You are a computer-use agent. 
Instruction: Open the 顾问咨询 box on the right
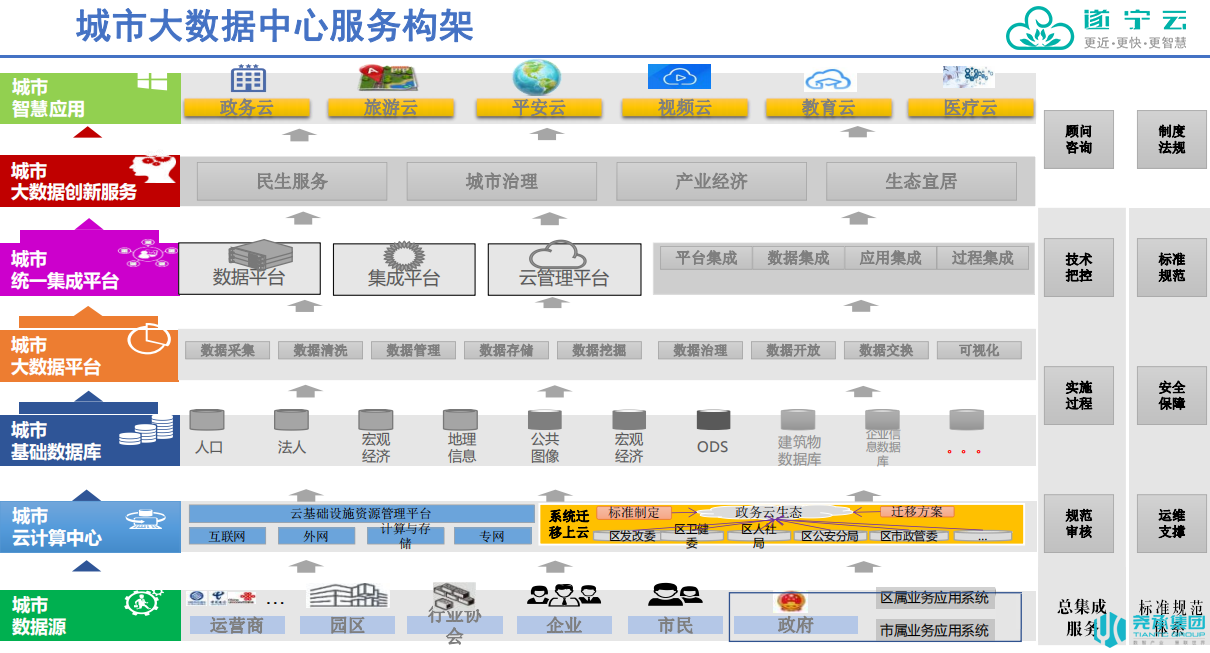(x=1078, y=139)
